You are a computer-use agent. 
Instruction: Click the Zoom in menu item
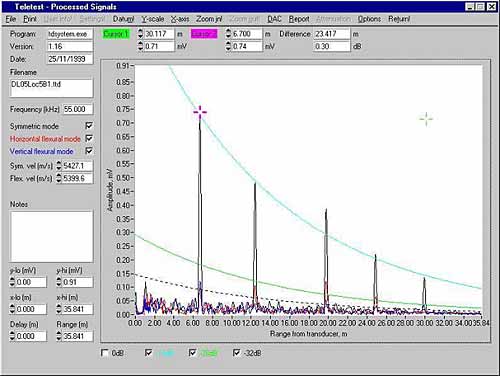tap(209, 19)
